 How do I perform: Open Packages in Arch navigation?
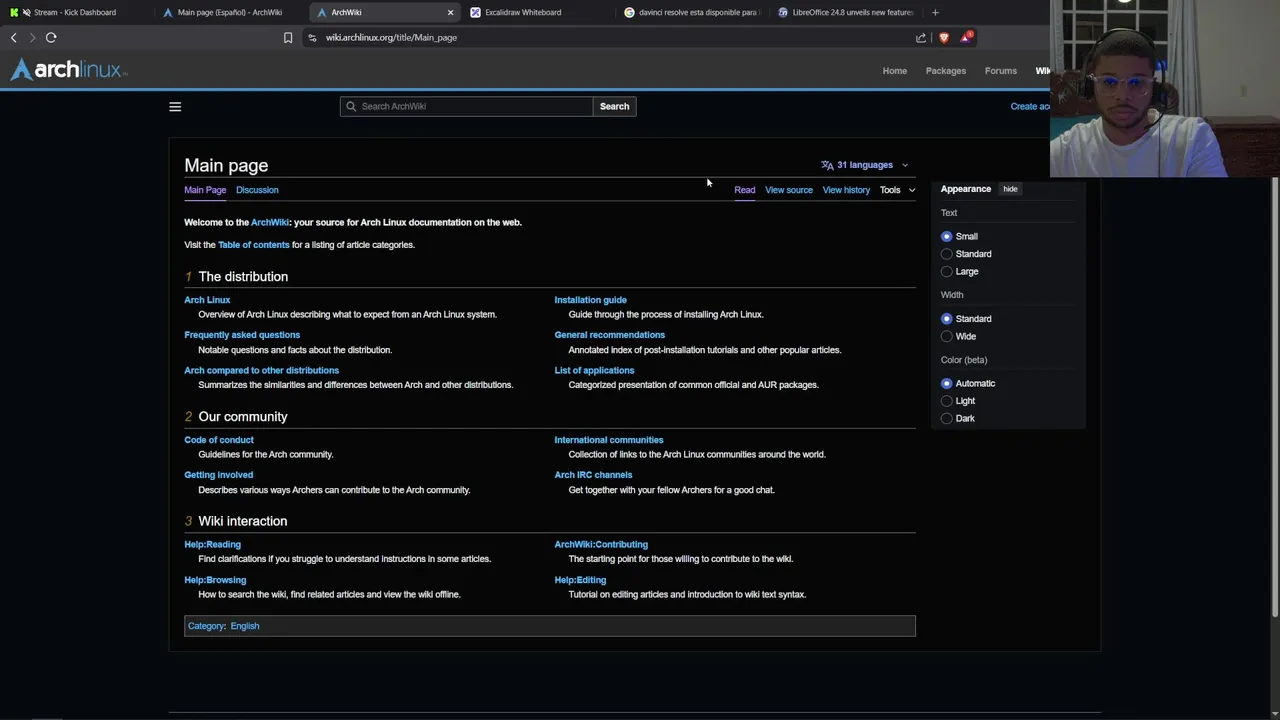click(x=945, y=71)
